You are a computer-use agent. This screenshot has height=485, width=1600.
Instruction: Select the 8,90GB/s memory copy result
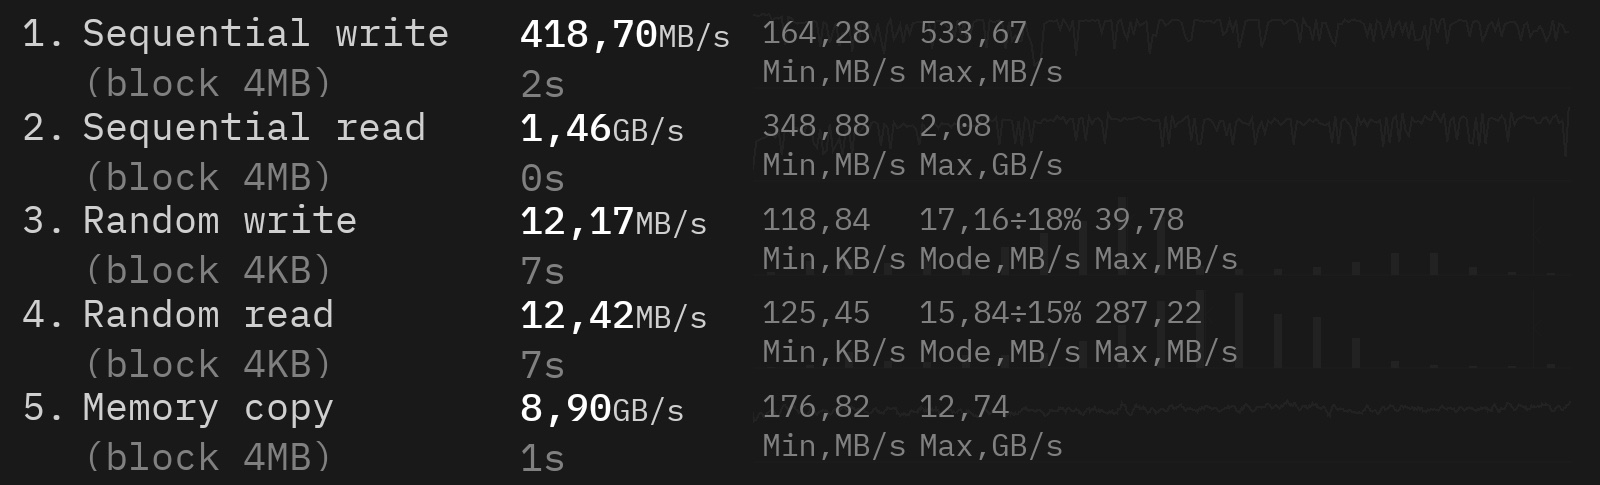601,409
